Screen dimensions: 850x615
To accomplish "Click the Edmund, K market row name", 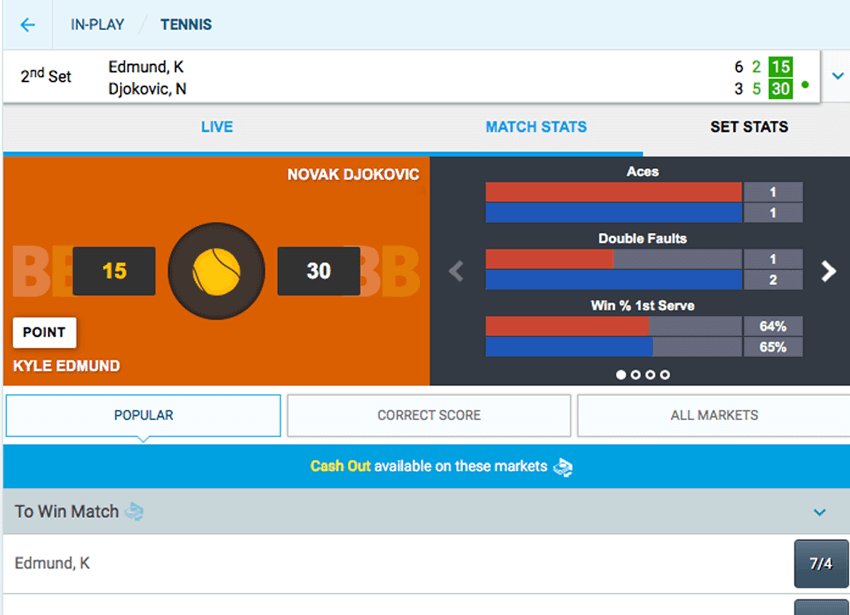I will click(52, 563).
